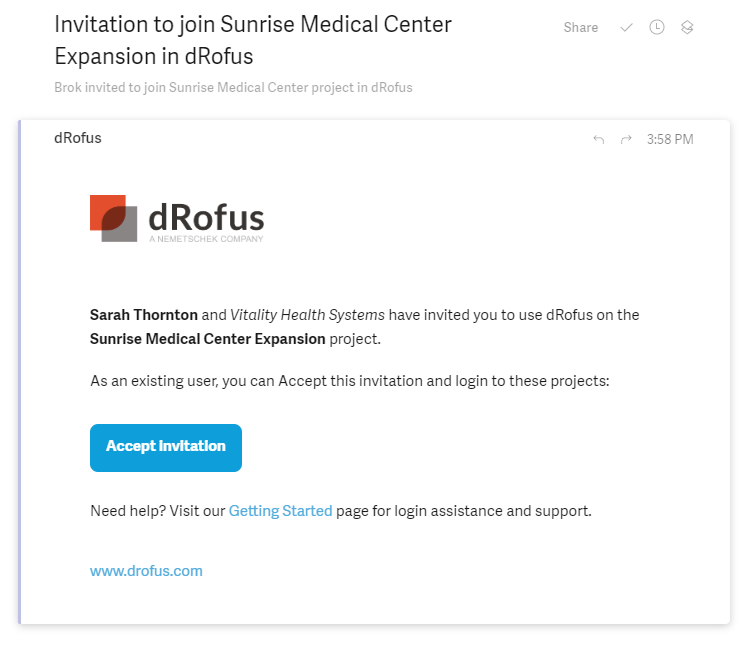Click the purple left border of email
The width and height of the screenshot is (743, 647).
point(19,372)
